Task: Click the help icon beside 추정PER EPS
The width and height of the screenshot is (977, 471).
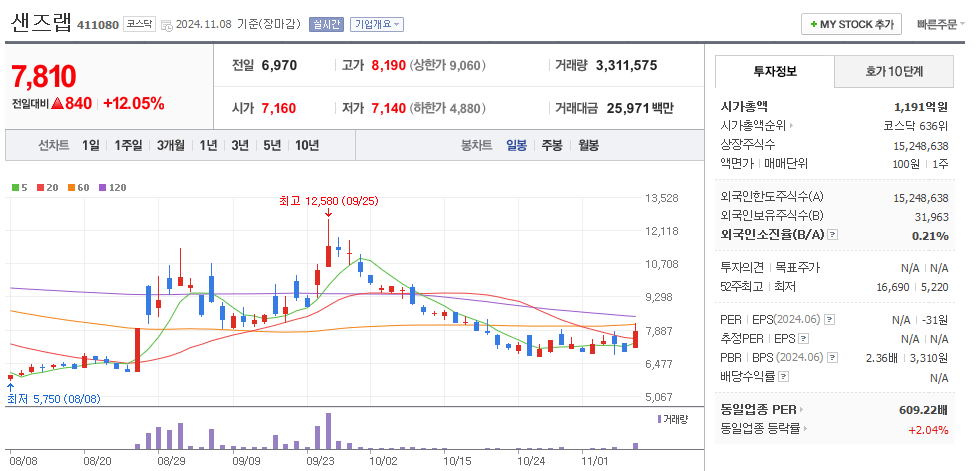Action: pos(804,339)
